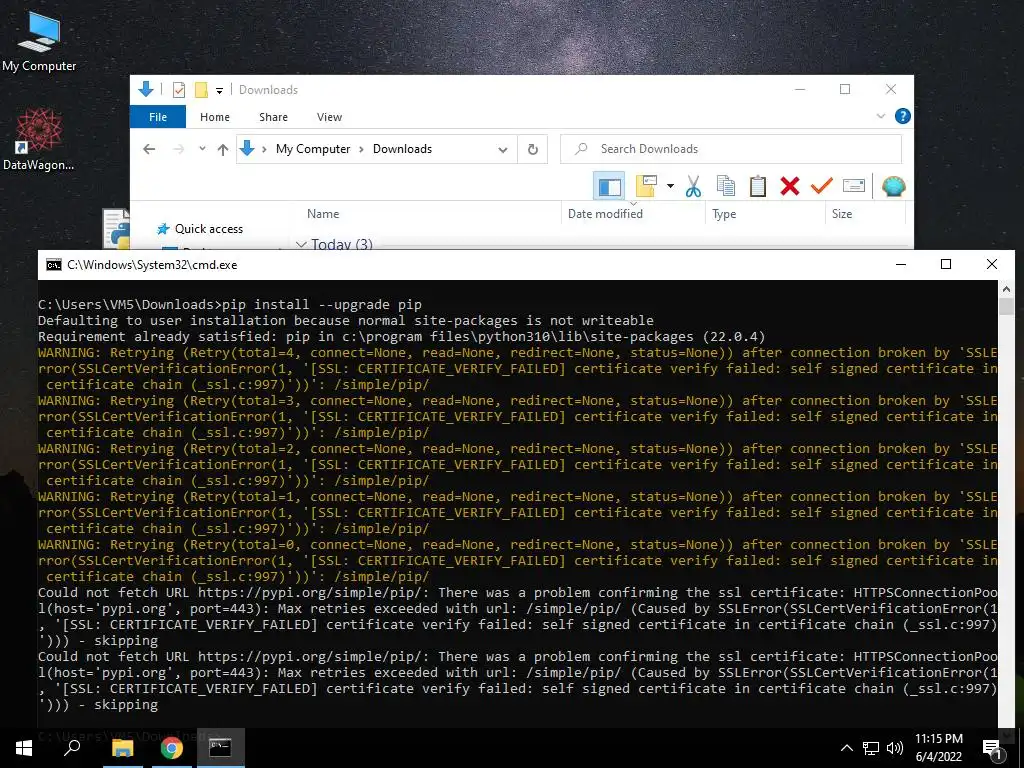Expand the address bar history dropdown
The width and height of the screenshot is (1024, 768).
[x=503, y=150]
